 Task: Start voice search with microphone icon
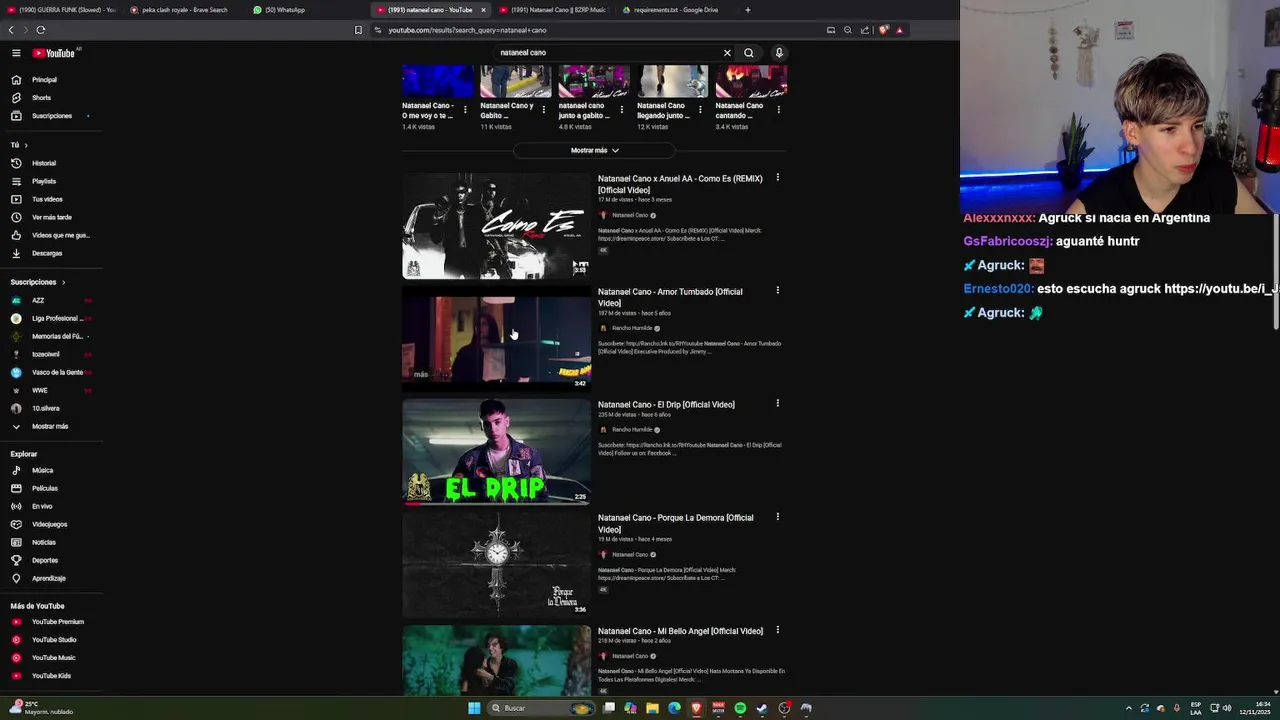779,53
